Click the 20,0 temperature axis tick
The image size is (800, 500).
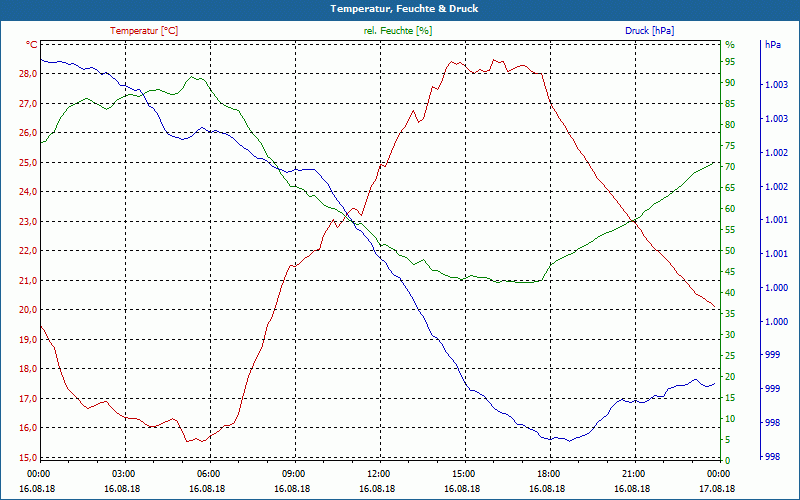(28, 310)
